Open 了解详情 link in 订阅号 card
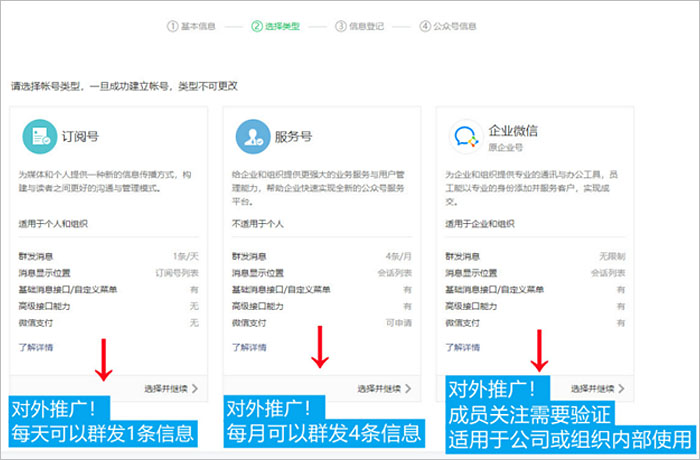700x460 pixels. [x=36, y=347]
